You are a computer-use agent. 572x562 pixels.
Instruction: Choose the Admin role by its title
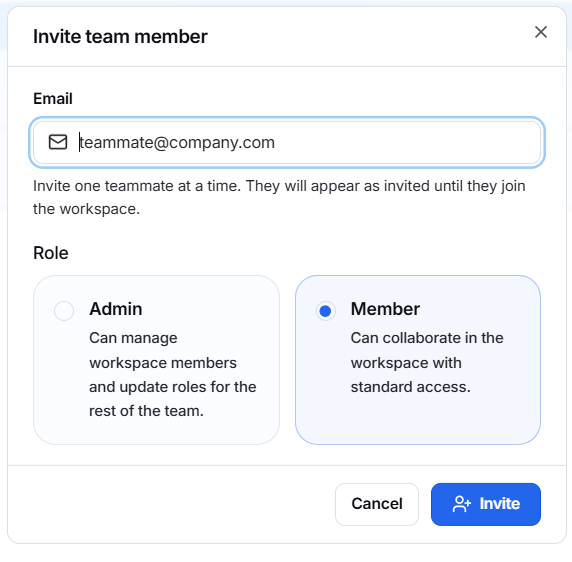[x=116, y=309]
